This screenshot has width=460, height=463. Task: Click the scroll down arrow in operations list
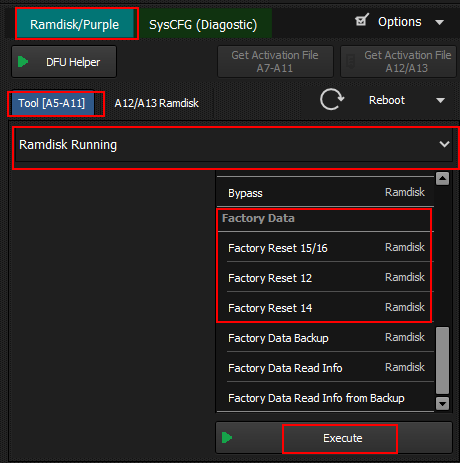tap(442, 404)
